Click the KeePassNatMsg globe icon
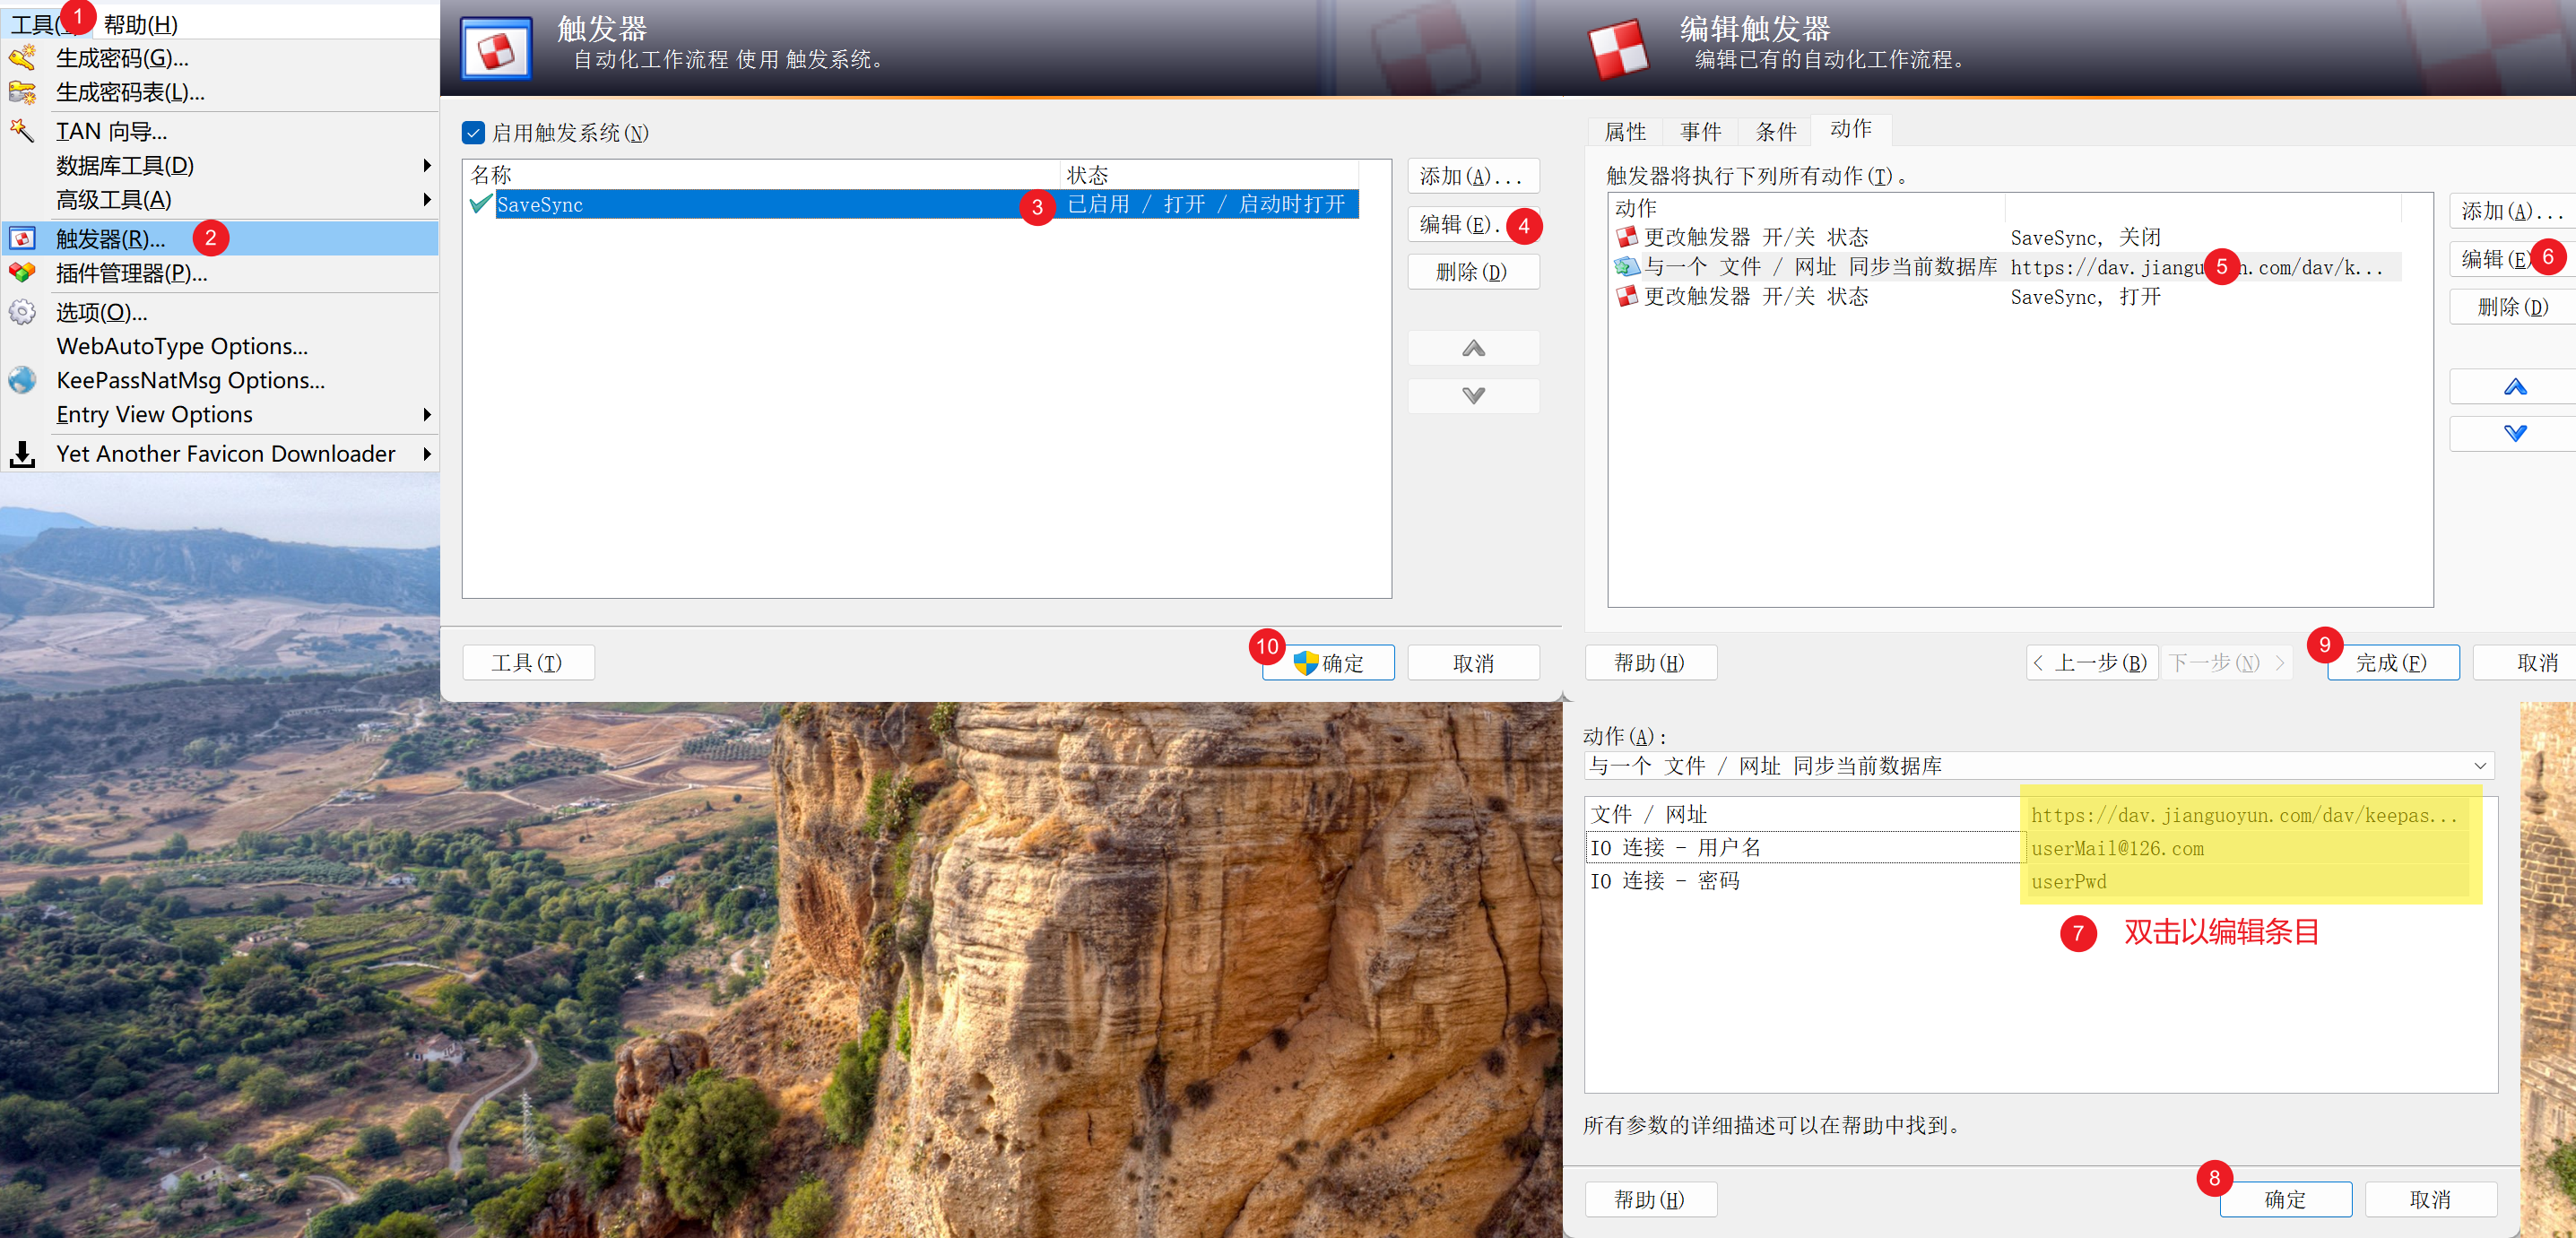Image resolution: width=2576 pixels, height=1238 pixels. (x=22, y=380)
